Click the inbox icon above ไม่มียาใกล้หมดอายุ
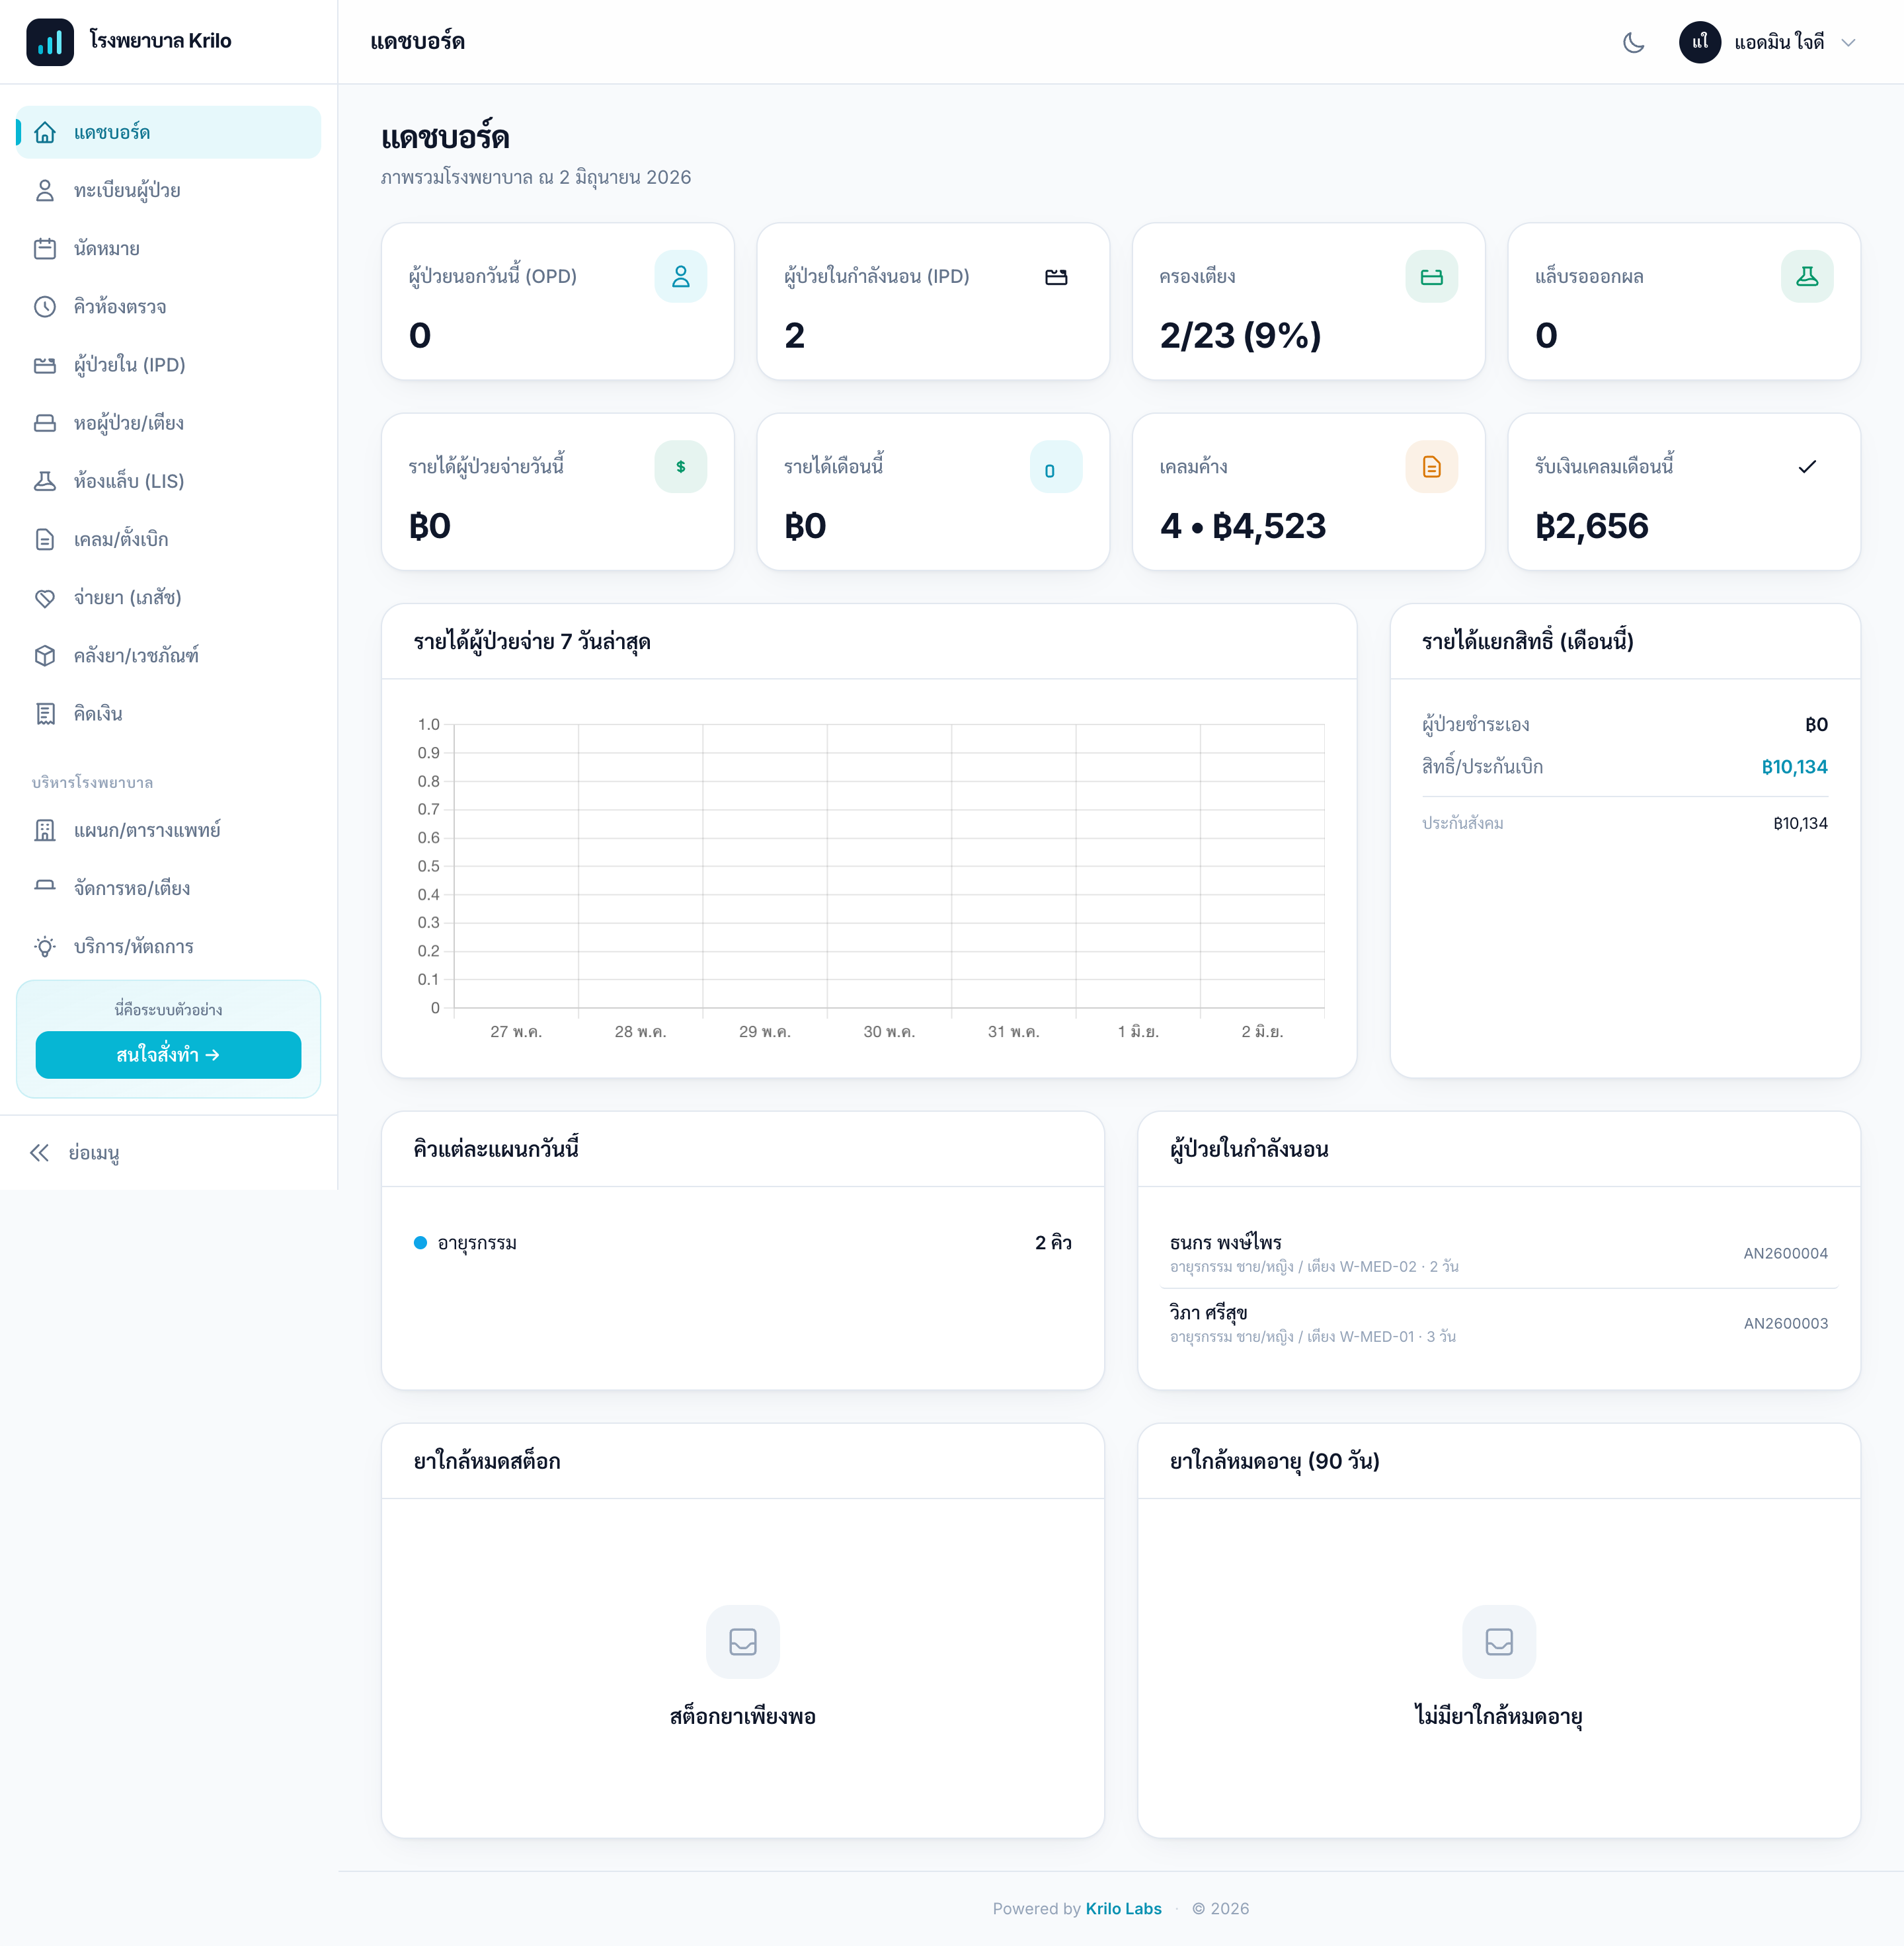The width and height of the screenshot is (1904, 1946). coord(1499,1642)
